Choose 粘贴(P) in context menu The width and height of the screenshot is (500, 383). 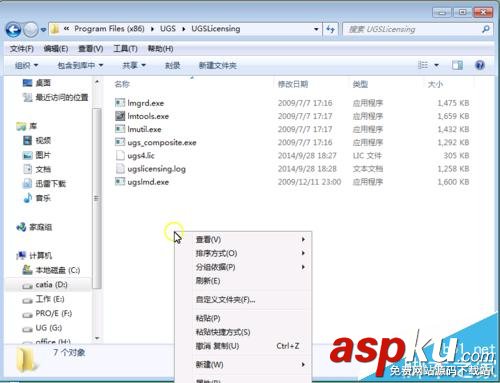[x=243, y=318]
